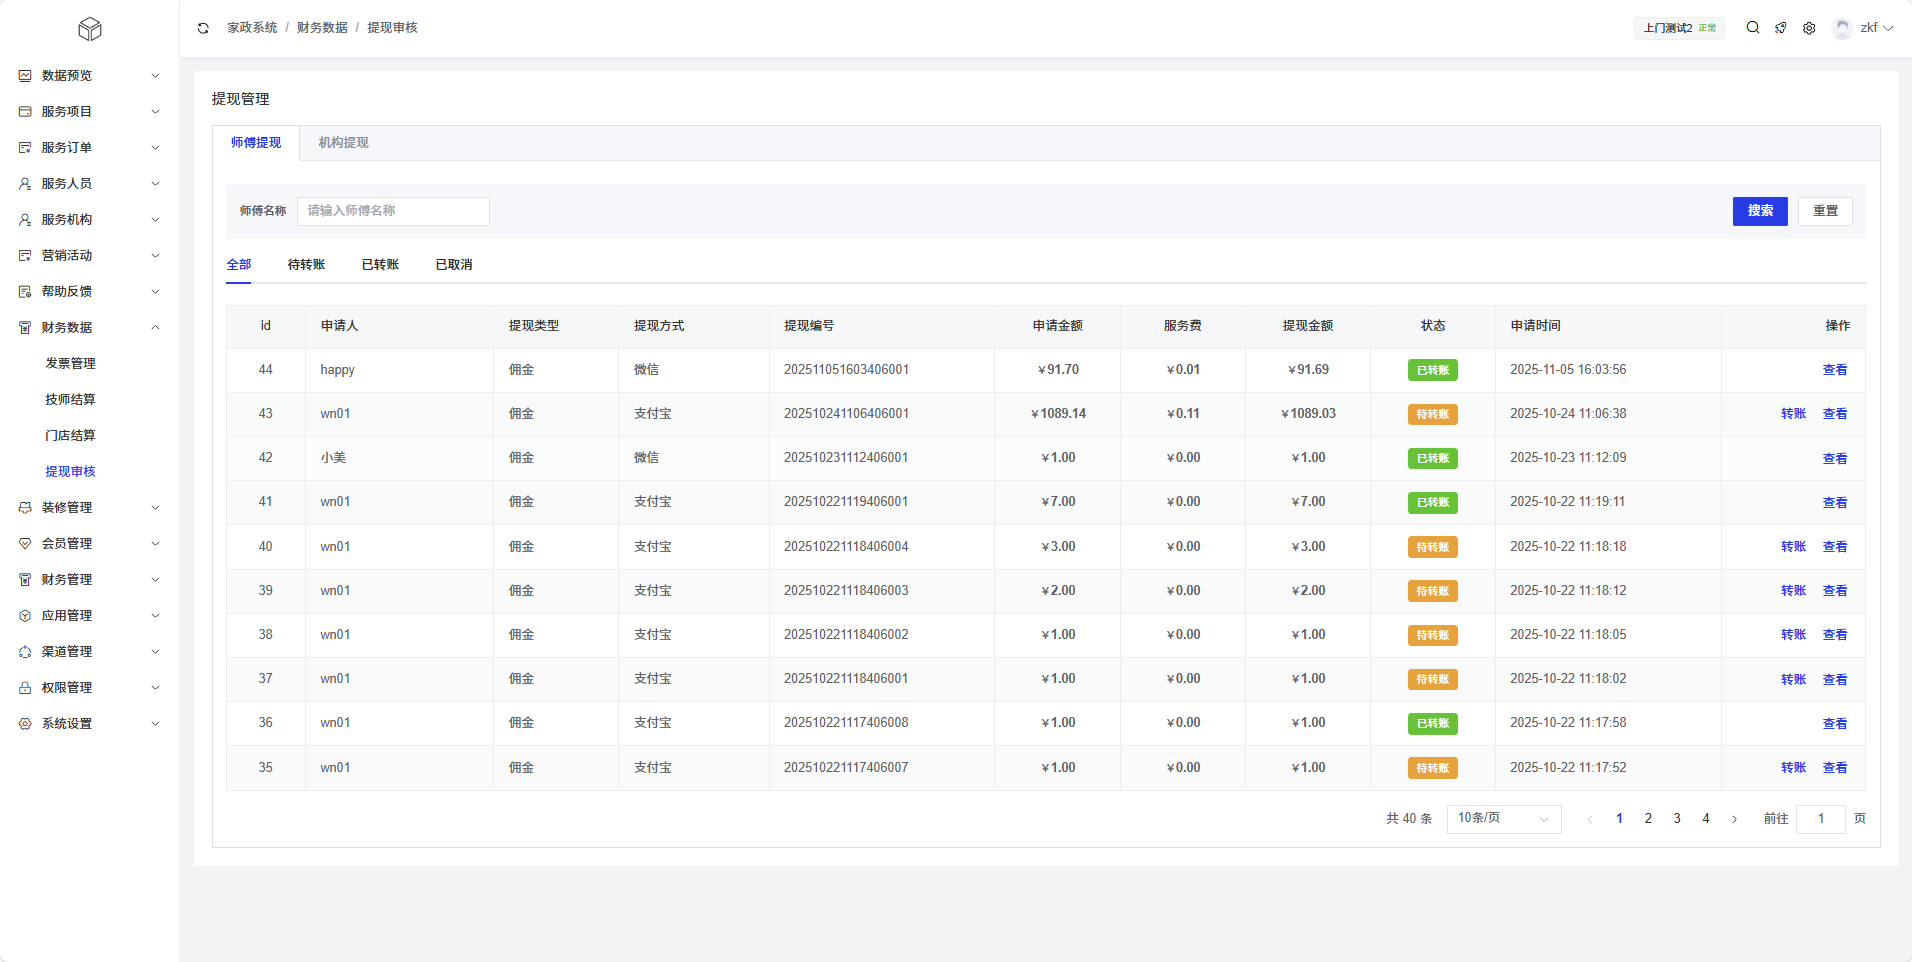Click 查看 link for the happy row

pos(1834,370)
